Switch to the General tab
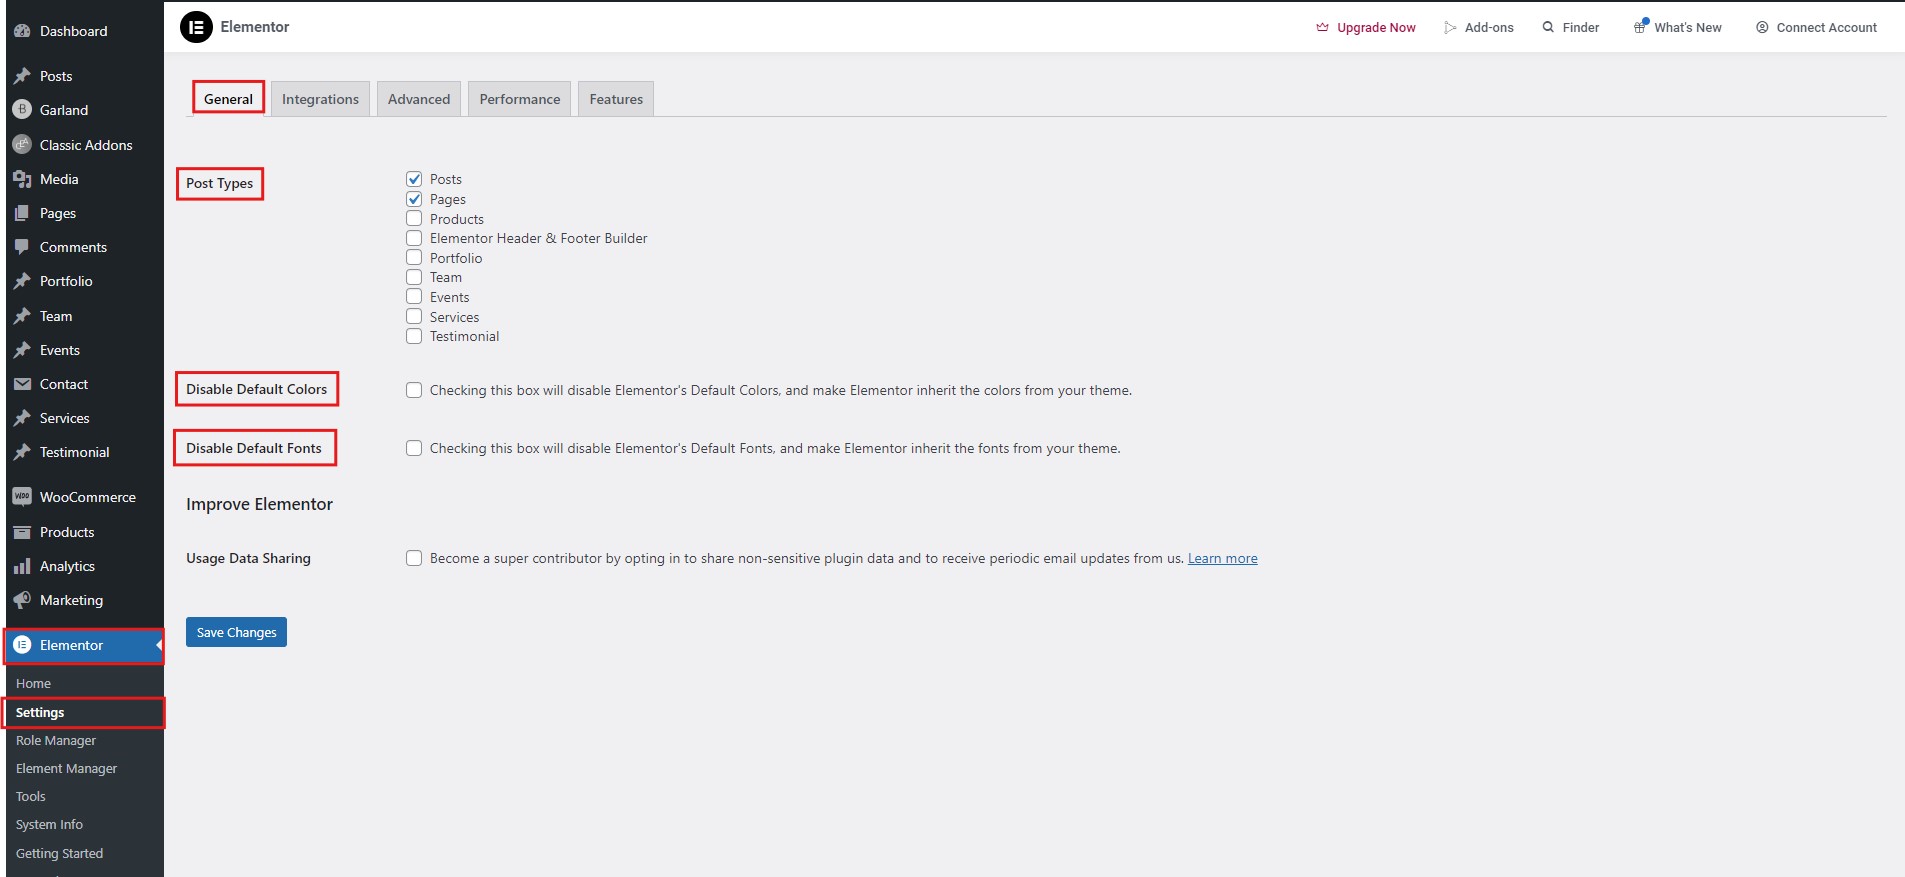Image resolution: width=1905 pixels, height=877 pixels. coord(228,99)
